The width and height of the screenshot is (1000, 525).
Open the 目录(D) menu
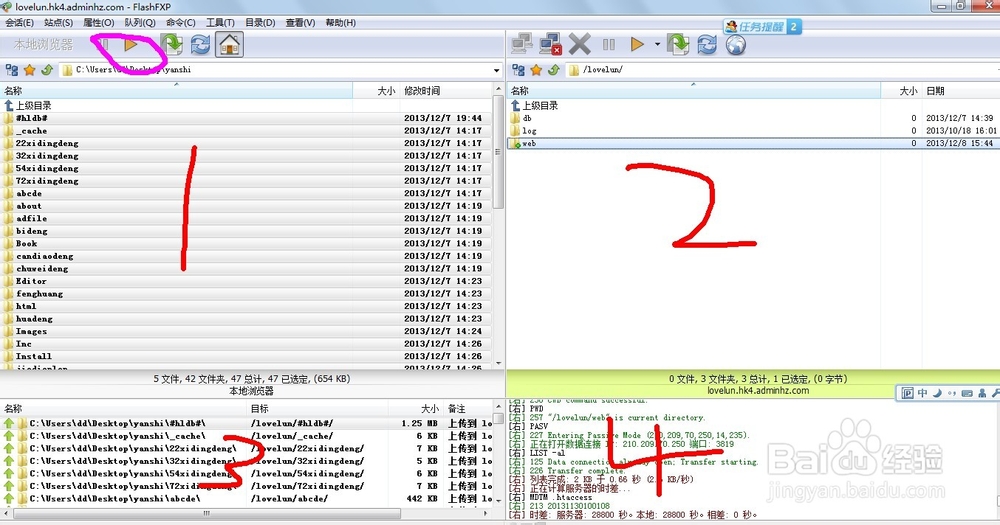click(x=260, y=22)
